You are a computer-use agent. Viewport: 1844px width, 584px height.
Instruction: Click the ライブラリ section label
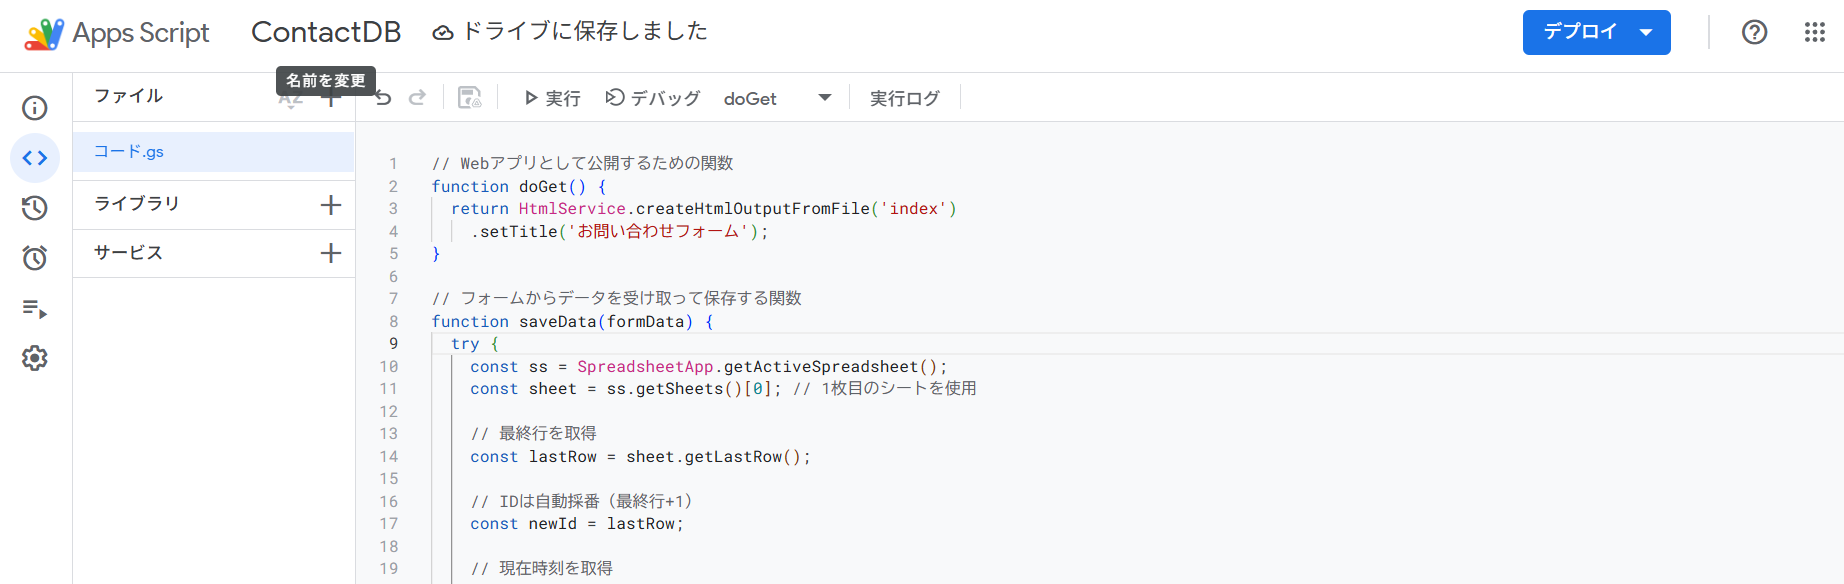[x=137, y=204]
